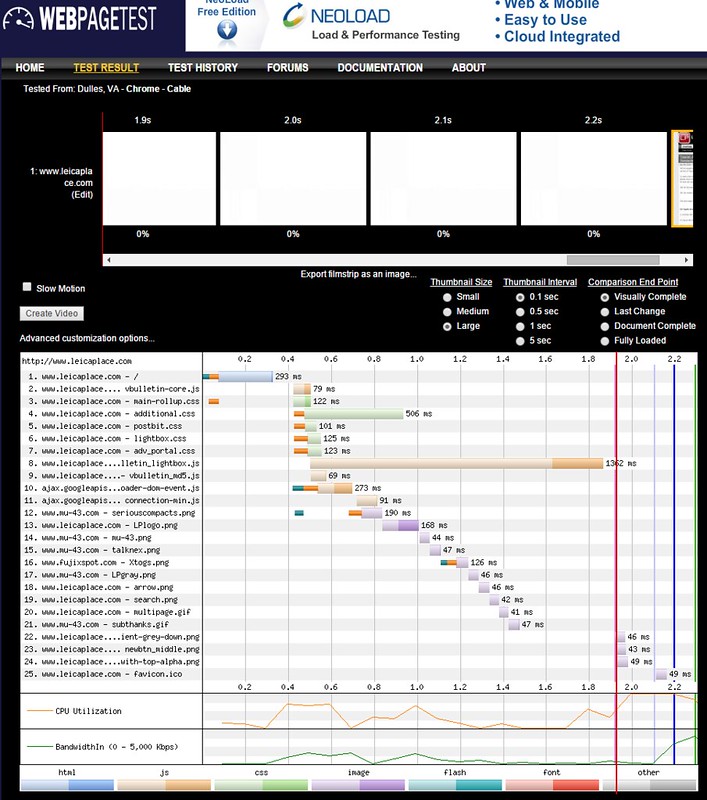This screenshot has width=707, height=800.
Task: Click the Thumbnail Size heading
Action: [461, 282]
